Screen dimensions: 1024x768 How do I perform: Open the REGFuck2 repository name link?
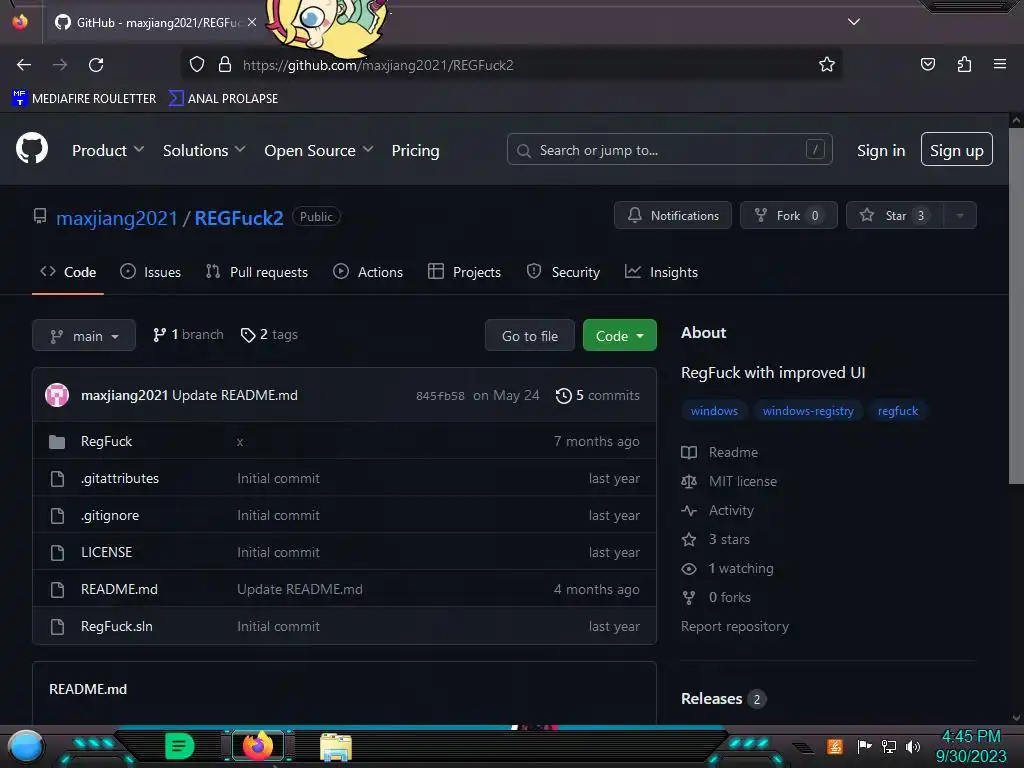tap(239, 217)
